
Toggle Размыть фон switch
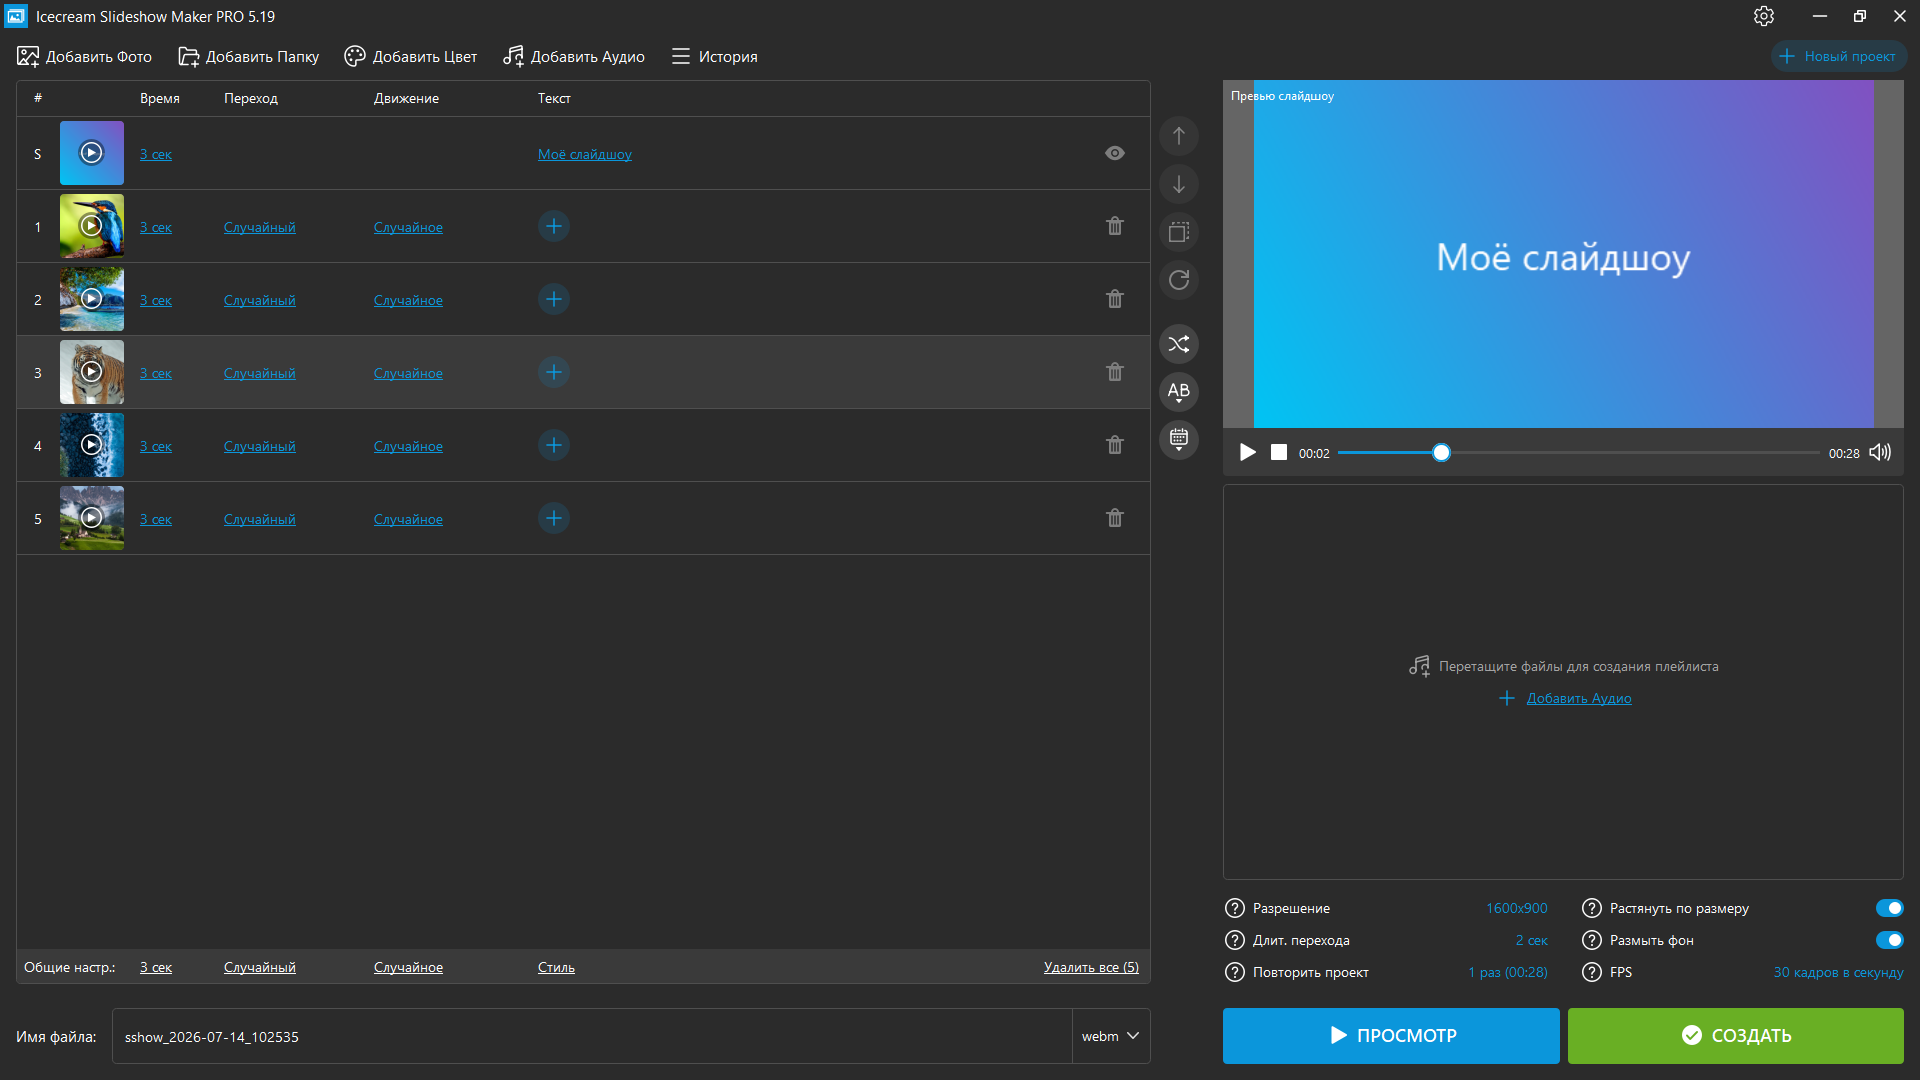click(x=1890, y=940)
